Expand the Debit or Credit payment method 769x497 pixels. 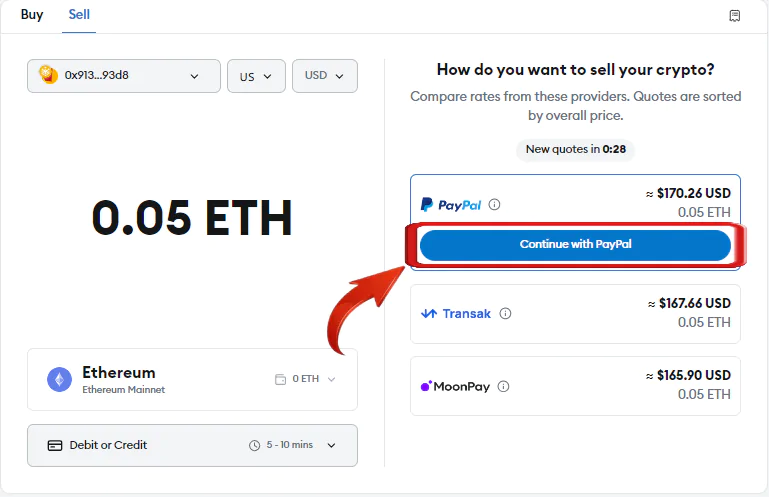[192, 445]
